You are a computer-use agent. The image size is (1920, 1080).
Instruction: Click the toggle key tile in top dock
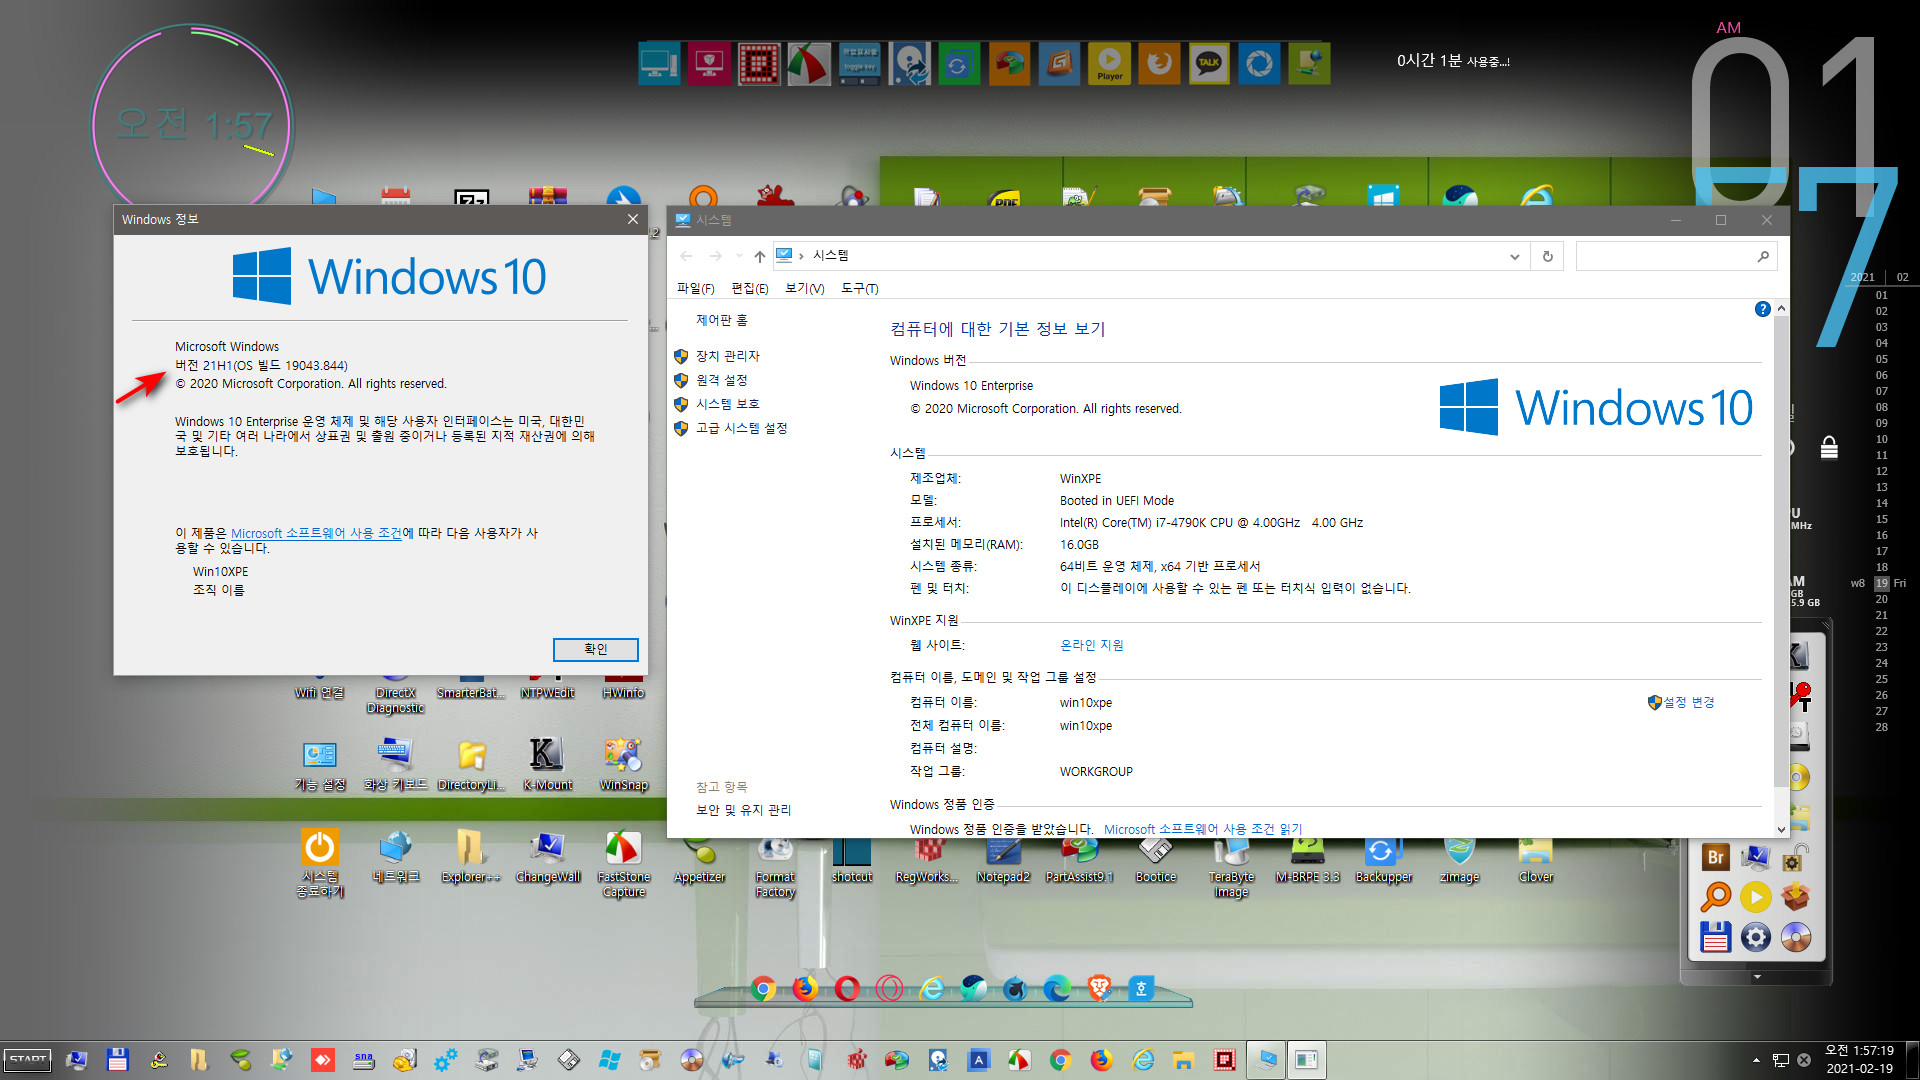859,64
